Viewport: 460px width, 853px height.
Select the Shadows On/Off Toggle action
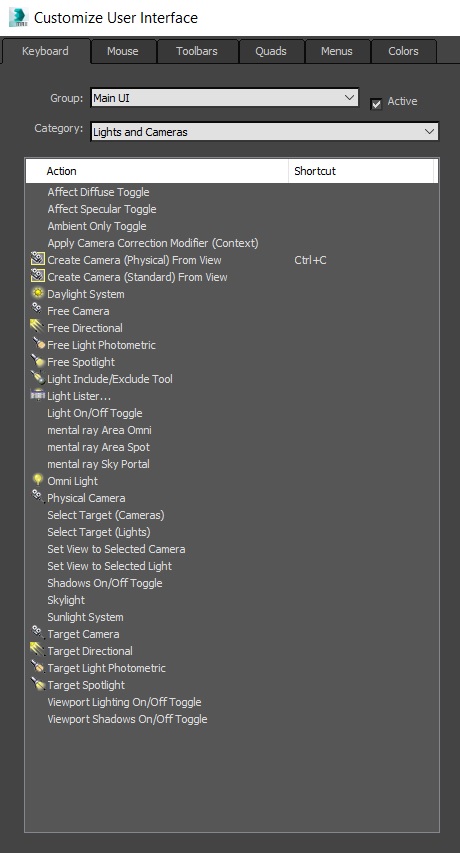pos(105,583)
